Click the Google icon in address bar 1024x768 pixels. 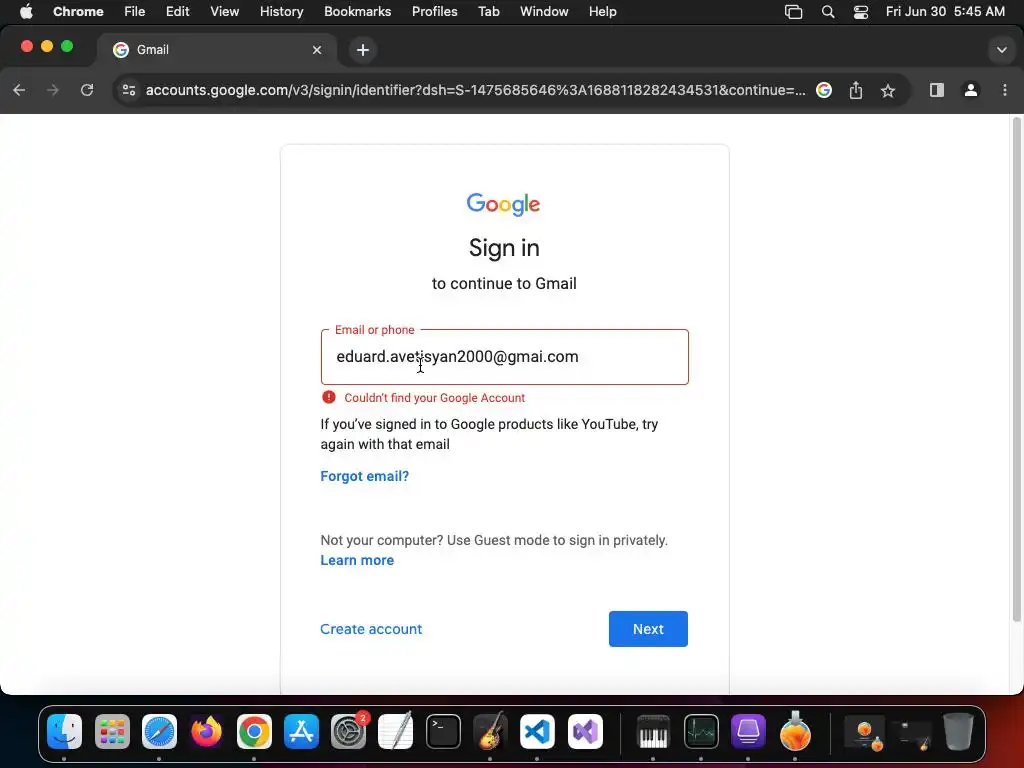coord(824,90)
